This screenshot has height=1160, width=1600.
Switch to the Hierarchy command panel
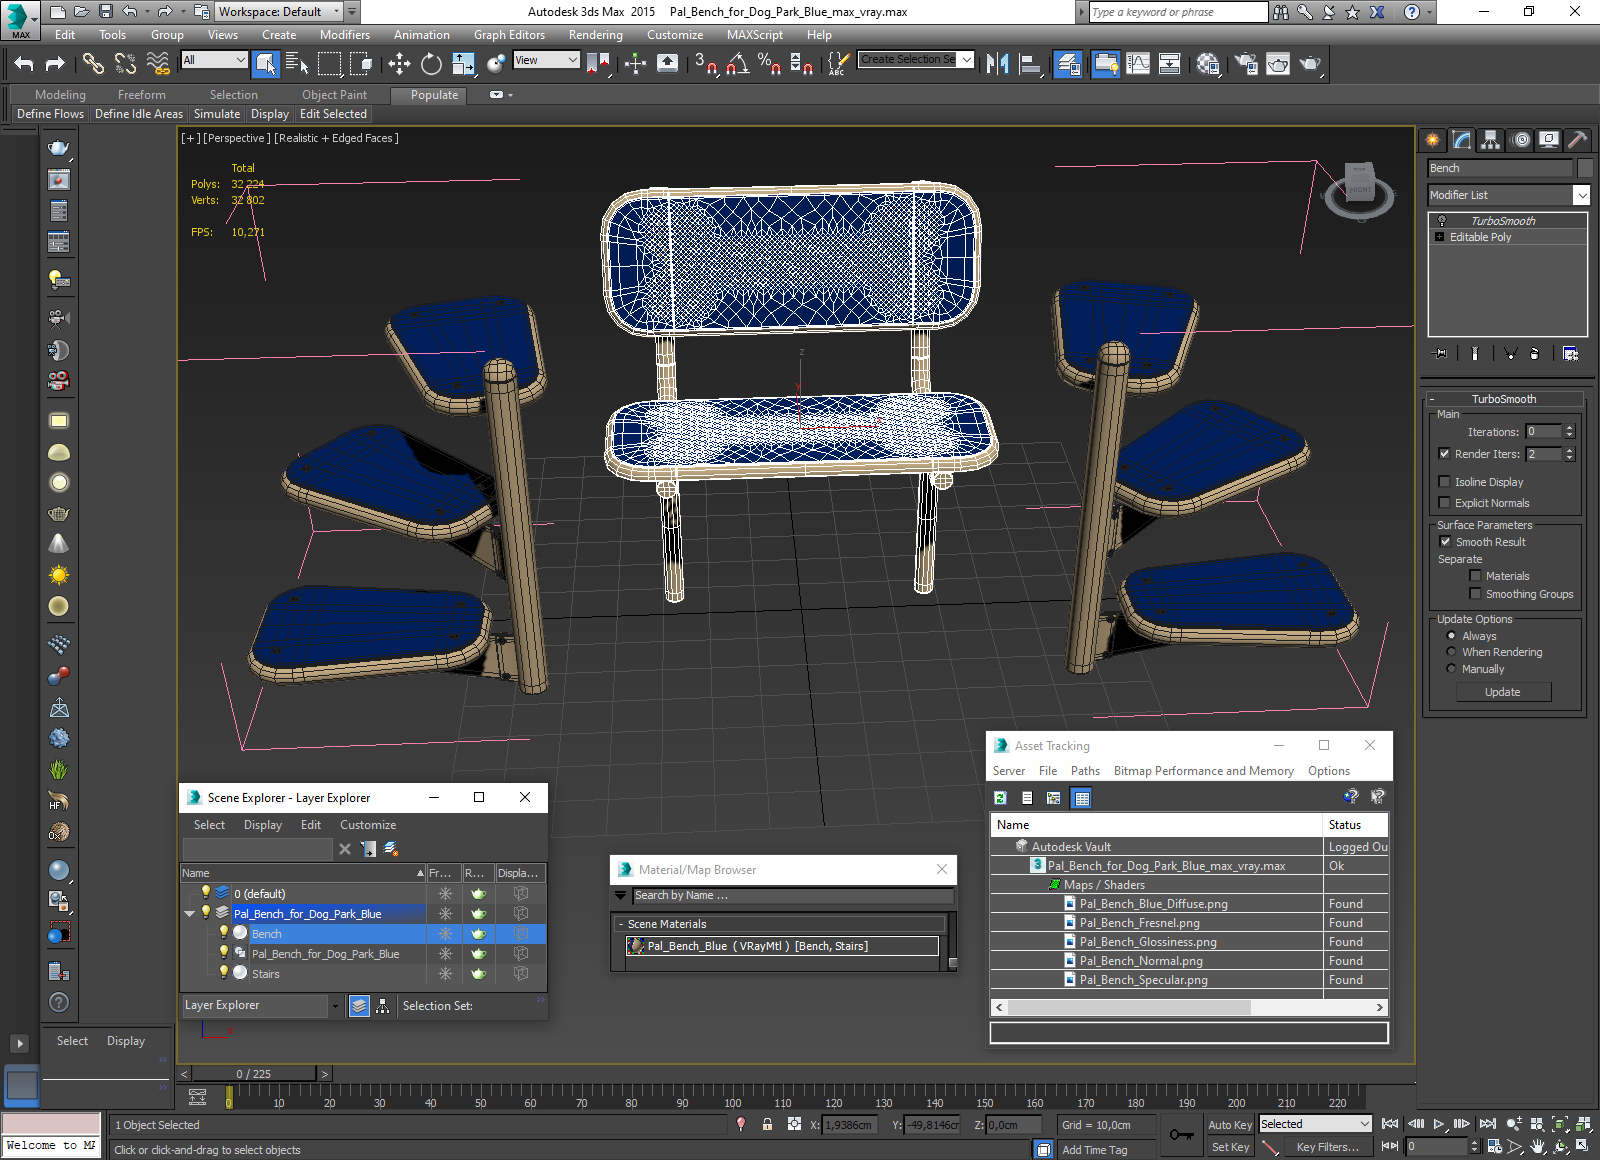tap(1491, 140)
